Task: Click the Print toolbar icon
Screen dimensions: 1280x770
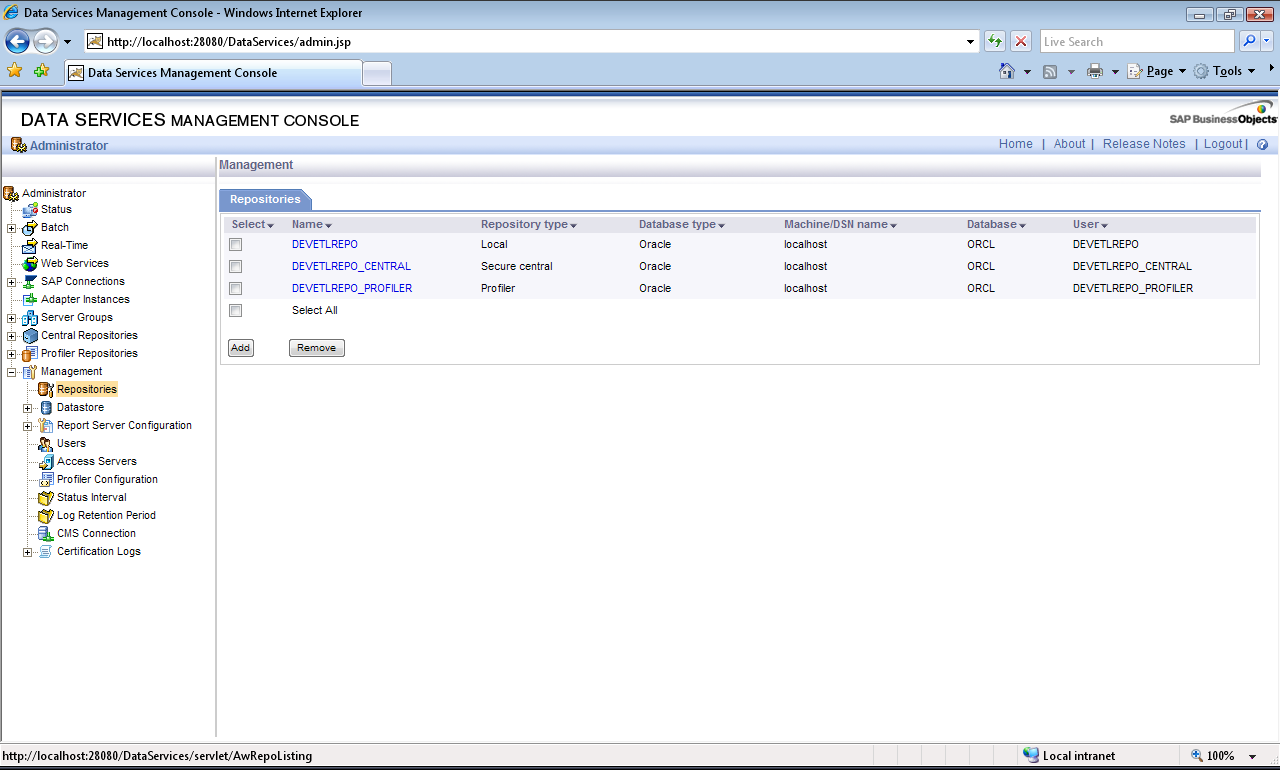Action: (1095, 71)
